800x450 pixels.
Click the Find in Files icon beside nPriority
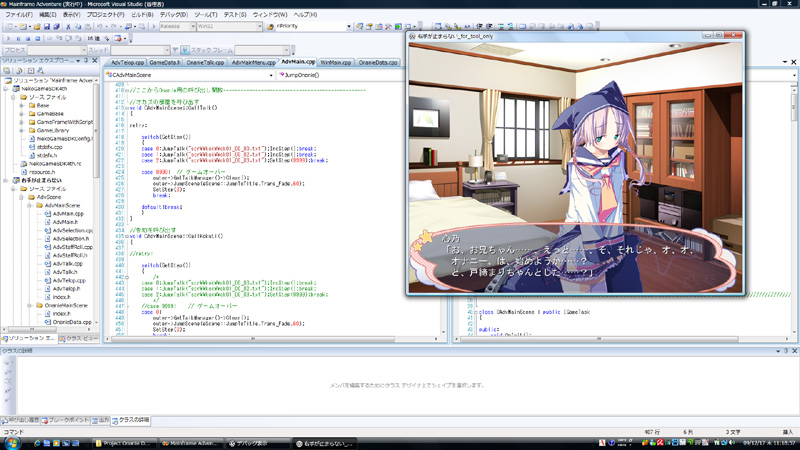coord(270,27)
